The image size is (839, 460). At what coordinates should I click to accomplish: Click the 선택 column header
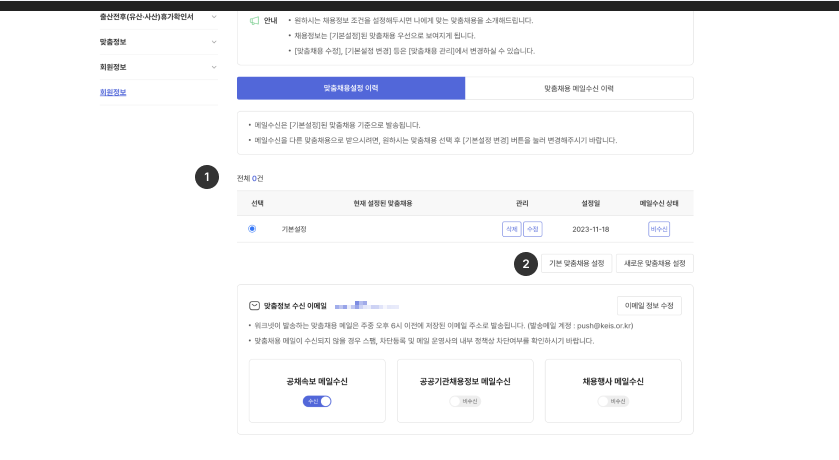[x=257, y=203]
